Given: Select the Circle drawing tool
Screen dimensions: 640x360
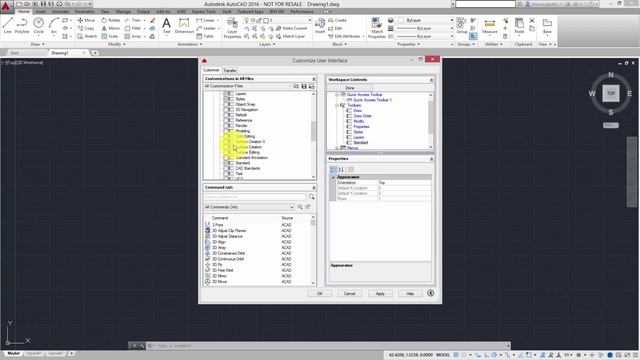Looking at the screenshot, I should point(38,26).
